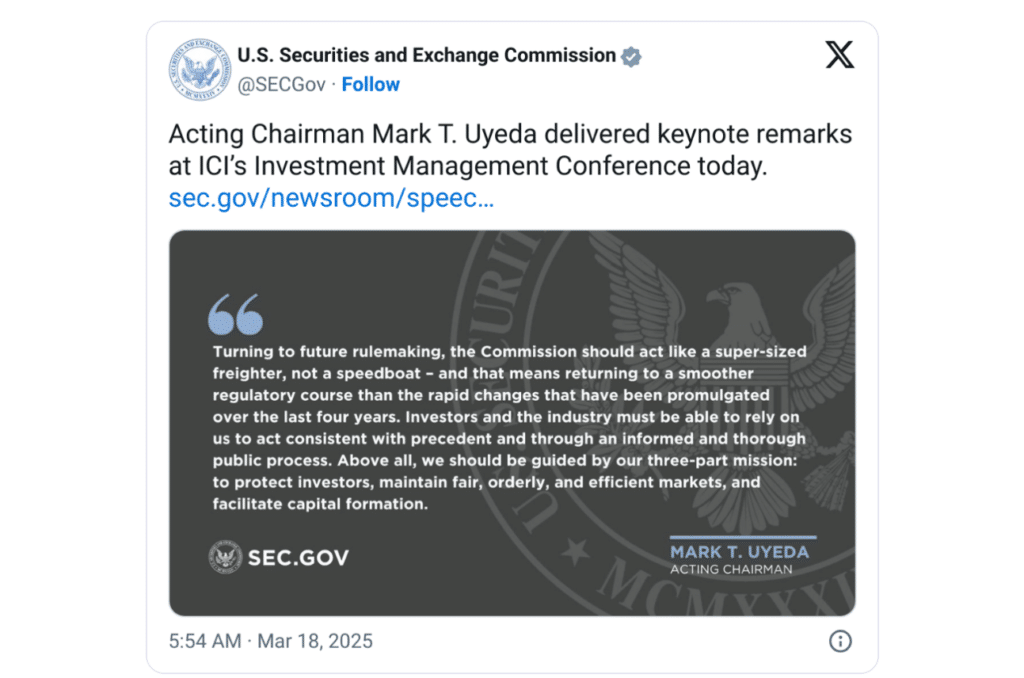Click the small SEC seal beside SEC.GOV

click(224, 557)
